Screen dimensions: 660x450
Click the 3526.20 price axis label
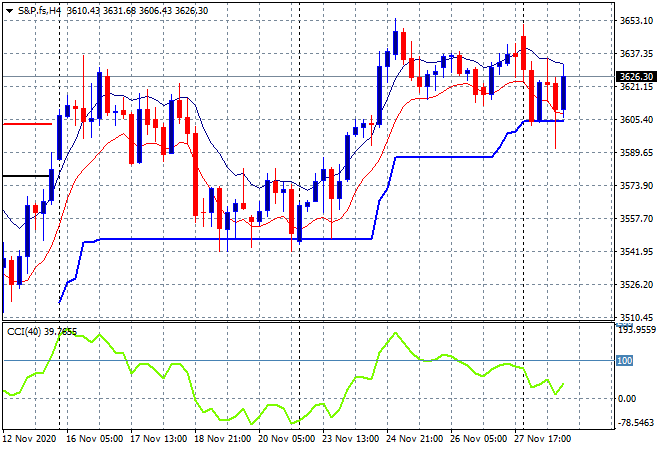click(636, 285)
